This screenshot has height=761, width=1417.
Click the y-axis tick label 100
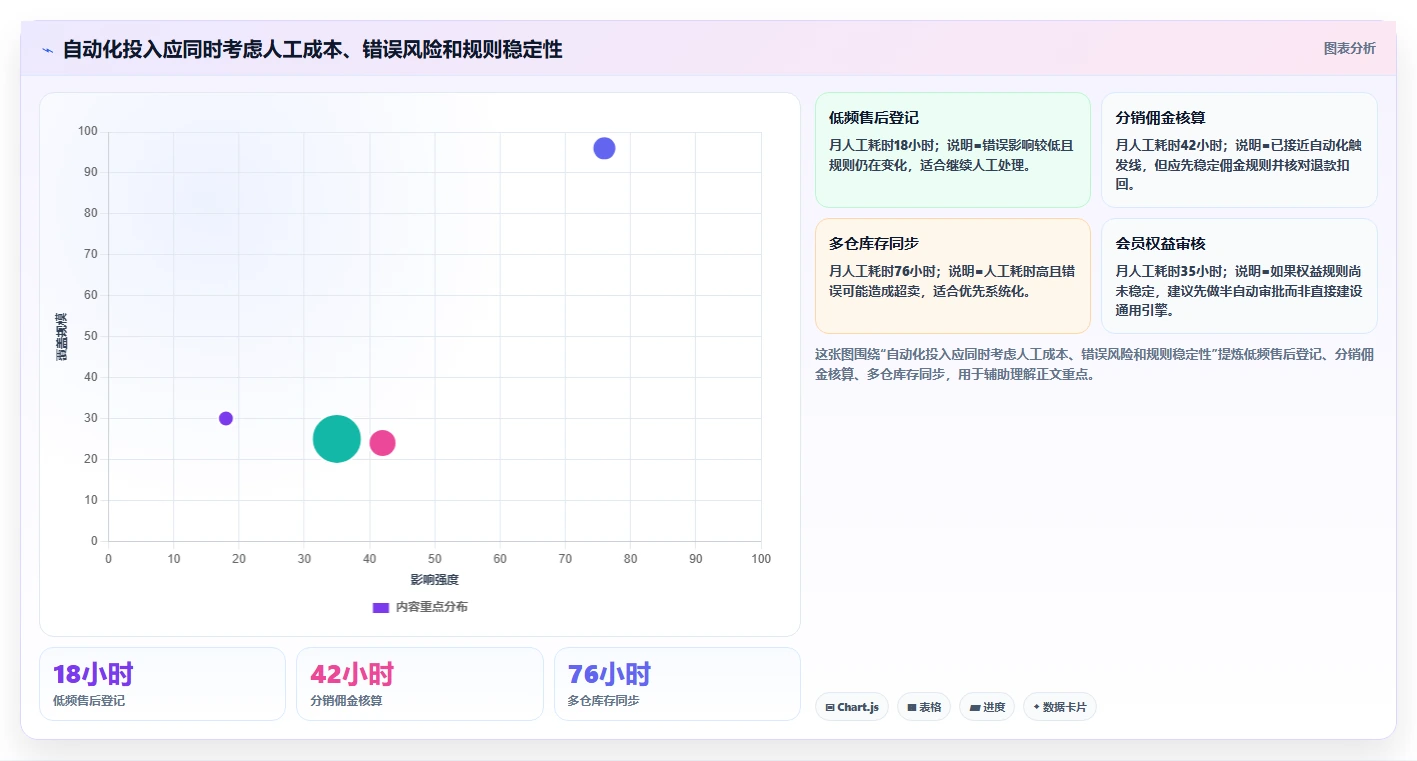click(88, 131)
